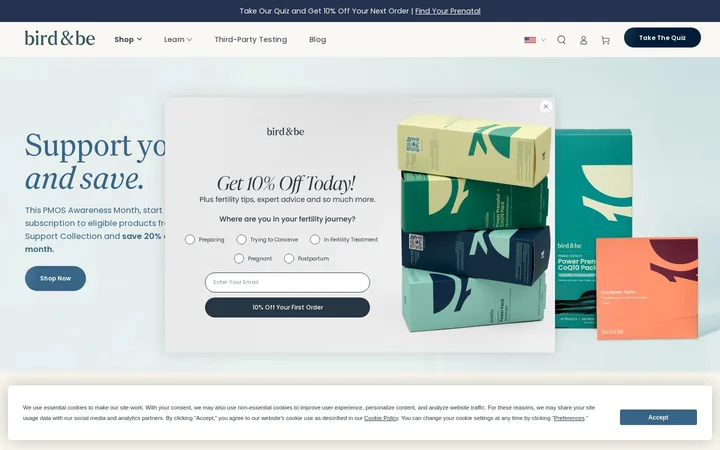Open the Blog page

(317, 39)
